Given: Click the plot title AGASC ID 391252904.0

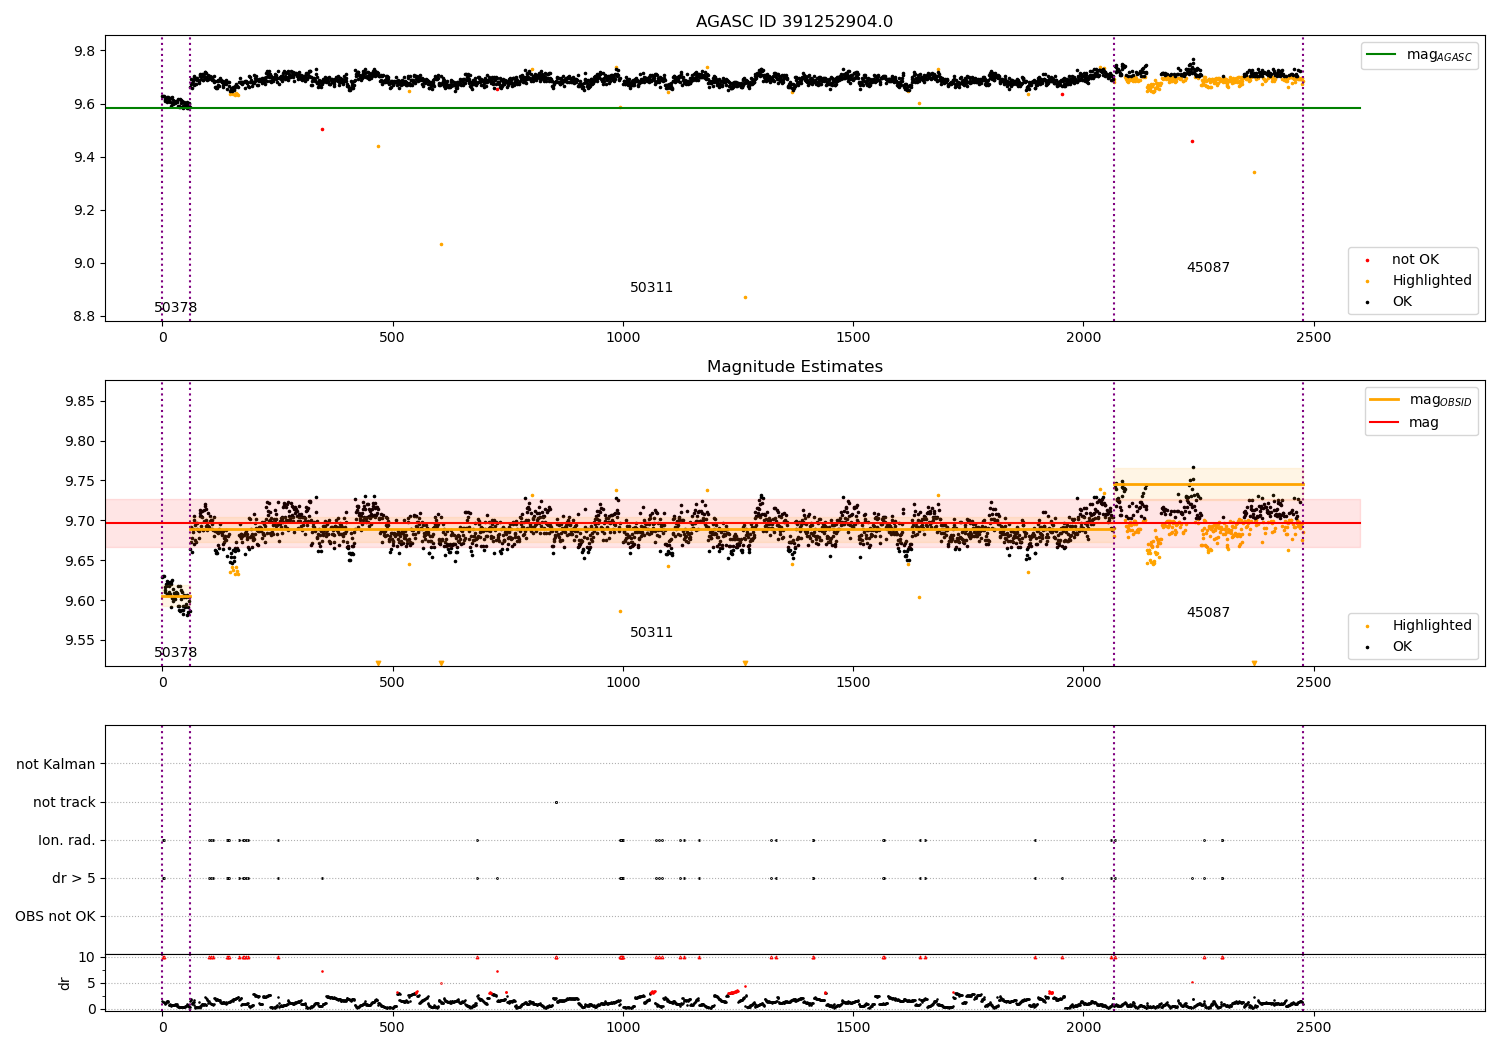Looking at the screenshot, I should click(794, 21).
